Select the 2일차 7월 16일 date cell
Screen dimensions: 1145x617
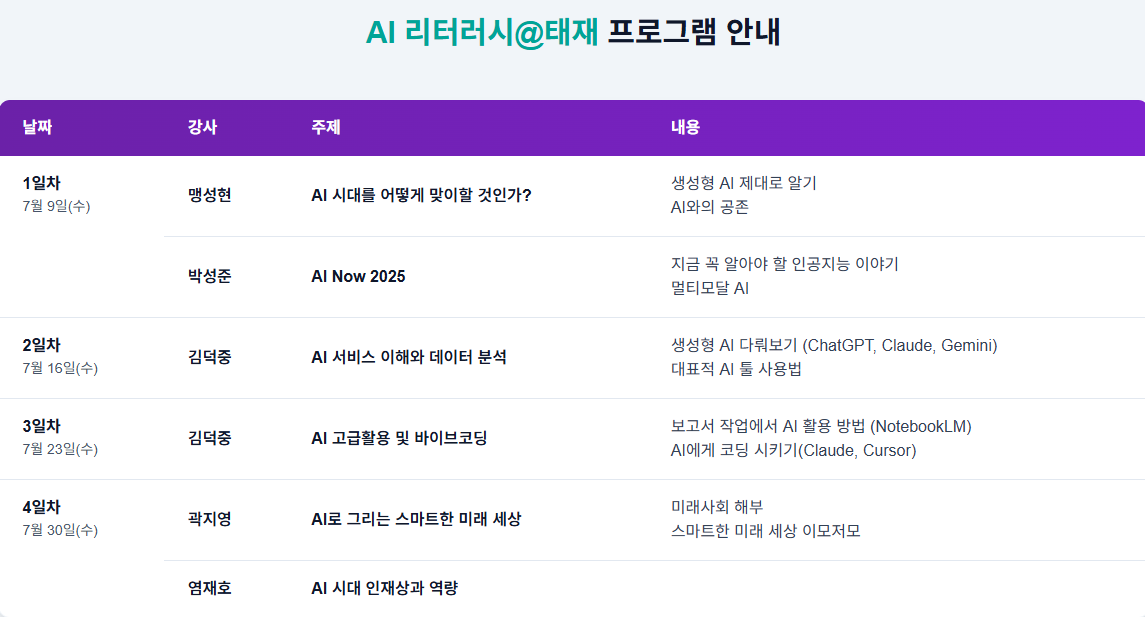pos(60,356)
